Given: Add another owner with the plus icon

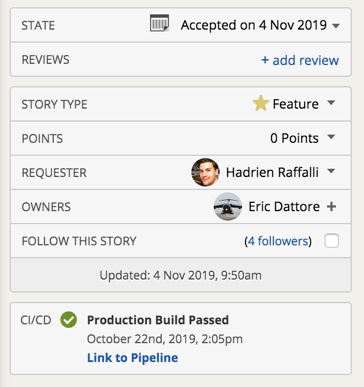Looking at the screenshot, I should click(x=331, y=207).
